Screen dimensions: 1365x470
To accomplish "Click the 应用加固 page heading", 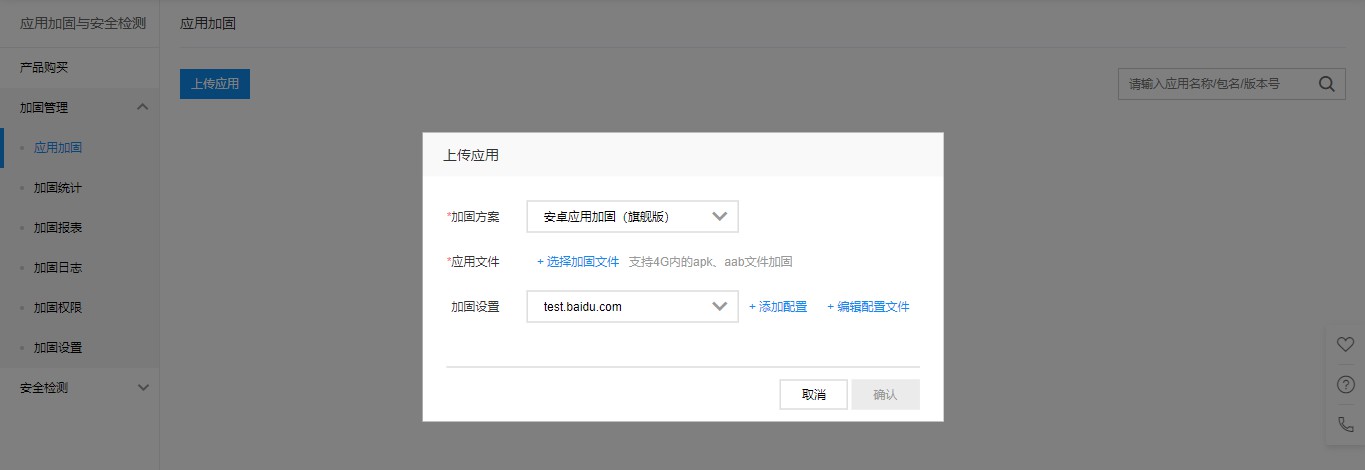I will click(x=208, y=23).
